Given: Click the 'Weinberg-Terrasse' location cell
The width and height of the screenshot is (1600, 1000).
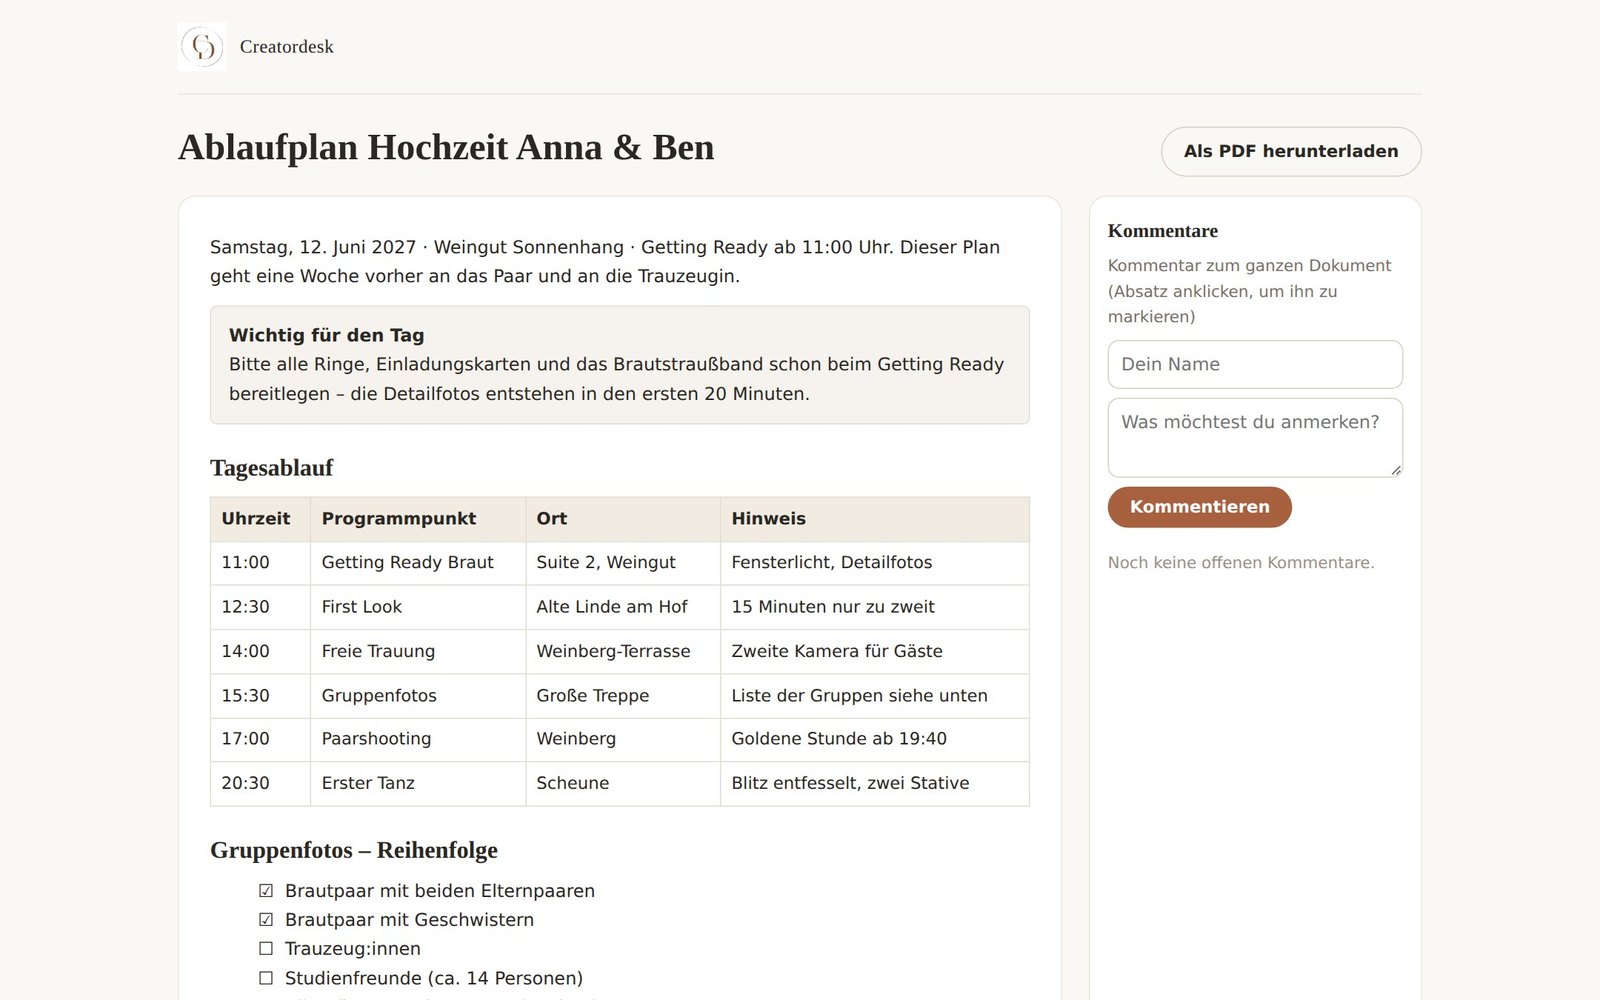Looking at the screenshot, I should point(623,651).
